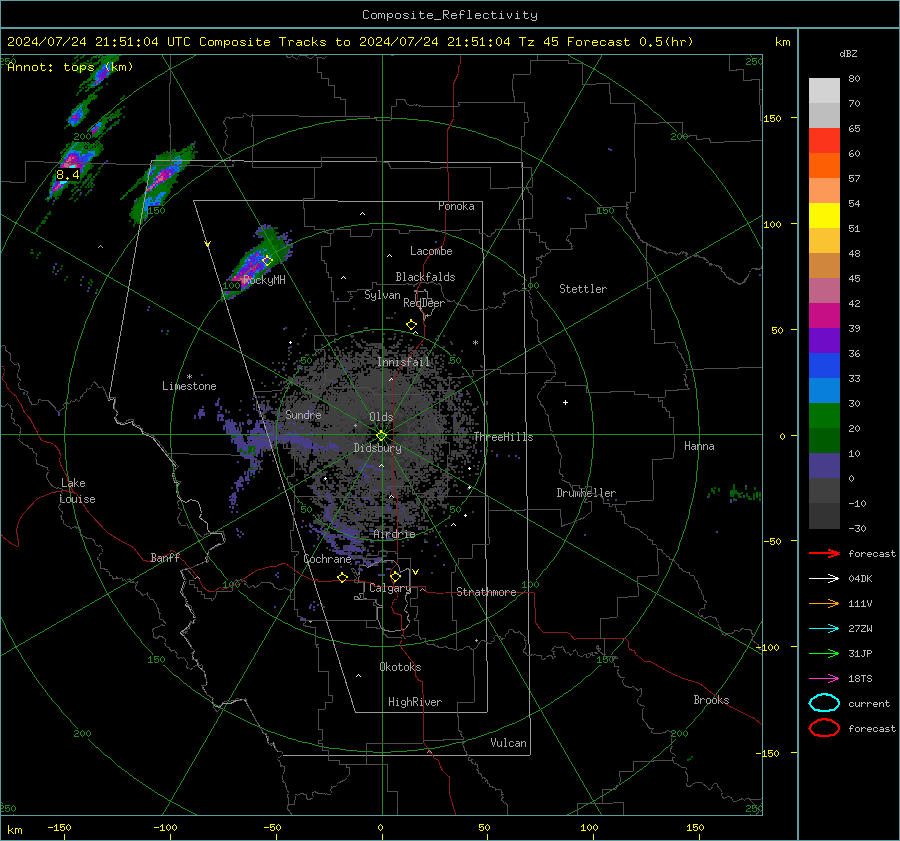Click the Limestone label
900x841 pixels.
click(x=189, y=386)
